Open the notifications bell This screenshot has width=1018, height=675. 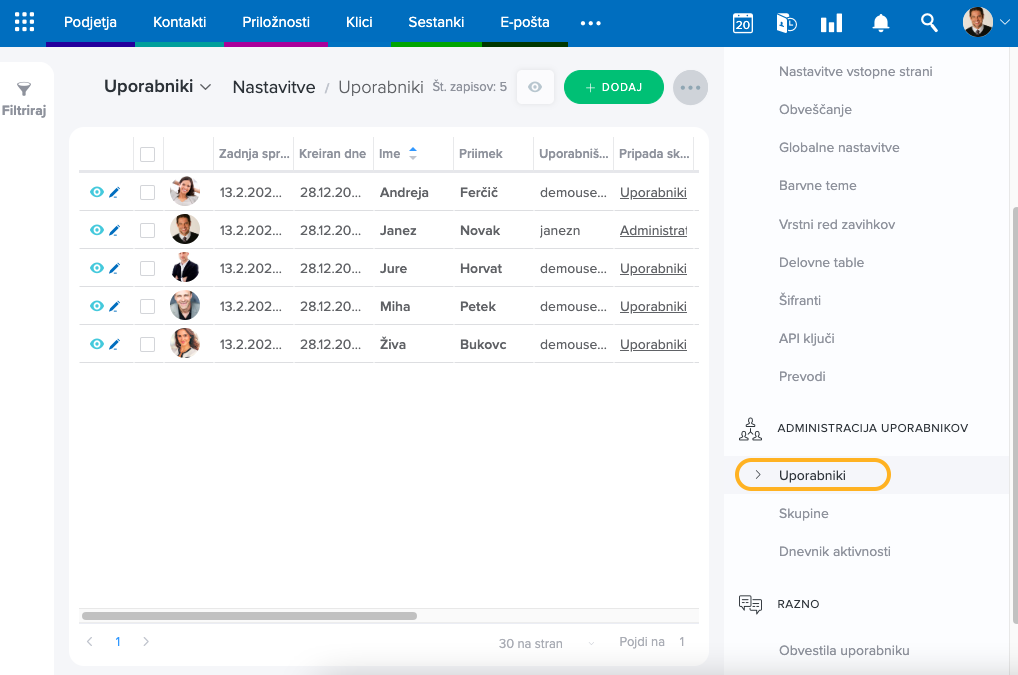click(881, 23)
